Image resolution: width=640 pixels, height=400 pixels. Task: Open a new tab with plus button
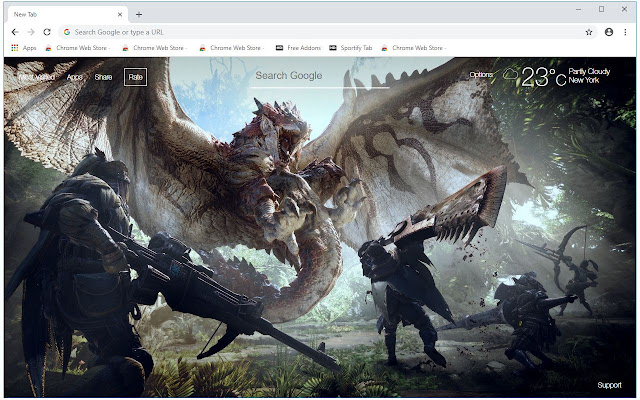click(x=139, y=14)
